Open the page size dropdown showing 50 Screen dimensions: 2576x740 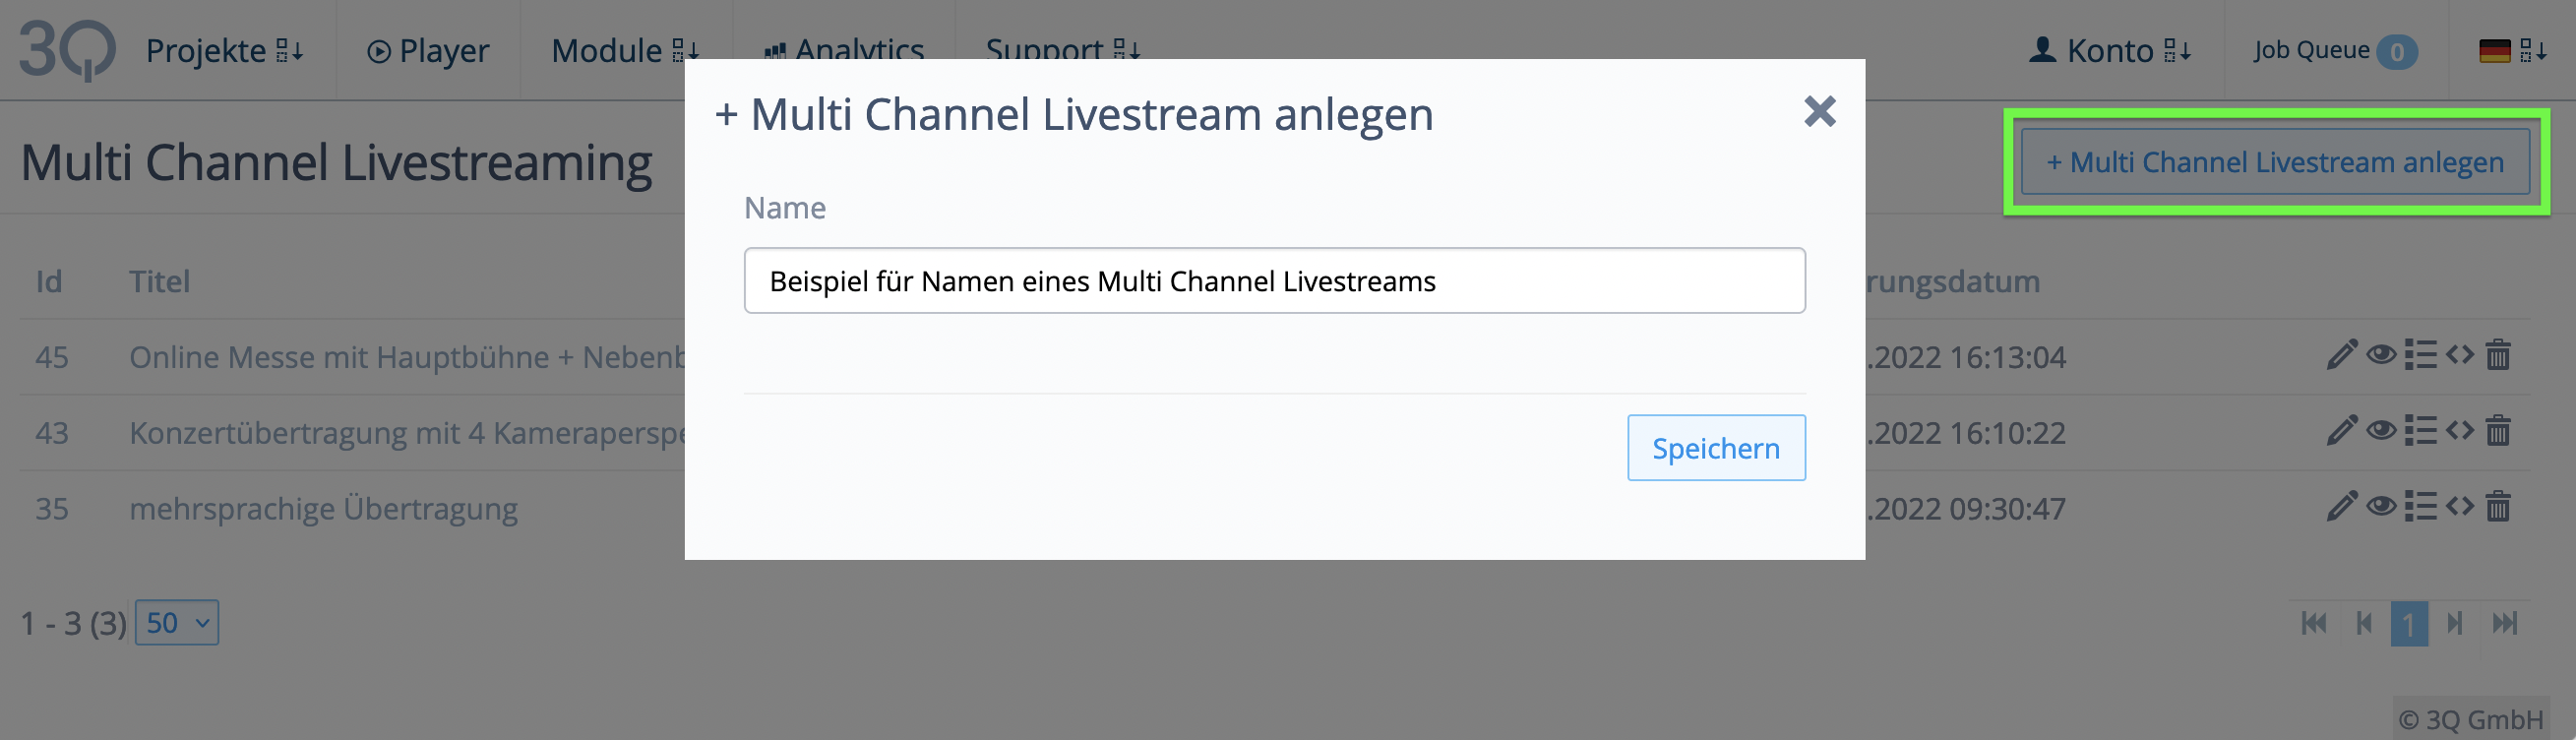pyautogui.click(x=177, y=623)
